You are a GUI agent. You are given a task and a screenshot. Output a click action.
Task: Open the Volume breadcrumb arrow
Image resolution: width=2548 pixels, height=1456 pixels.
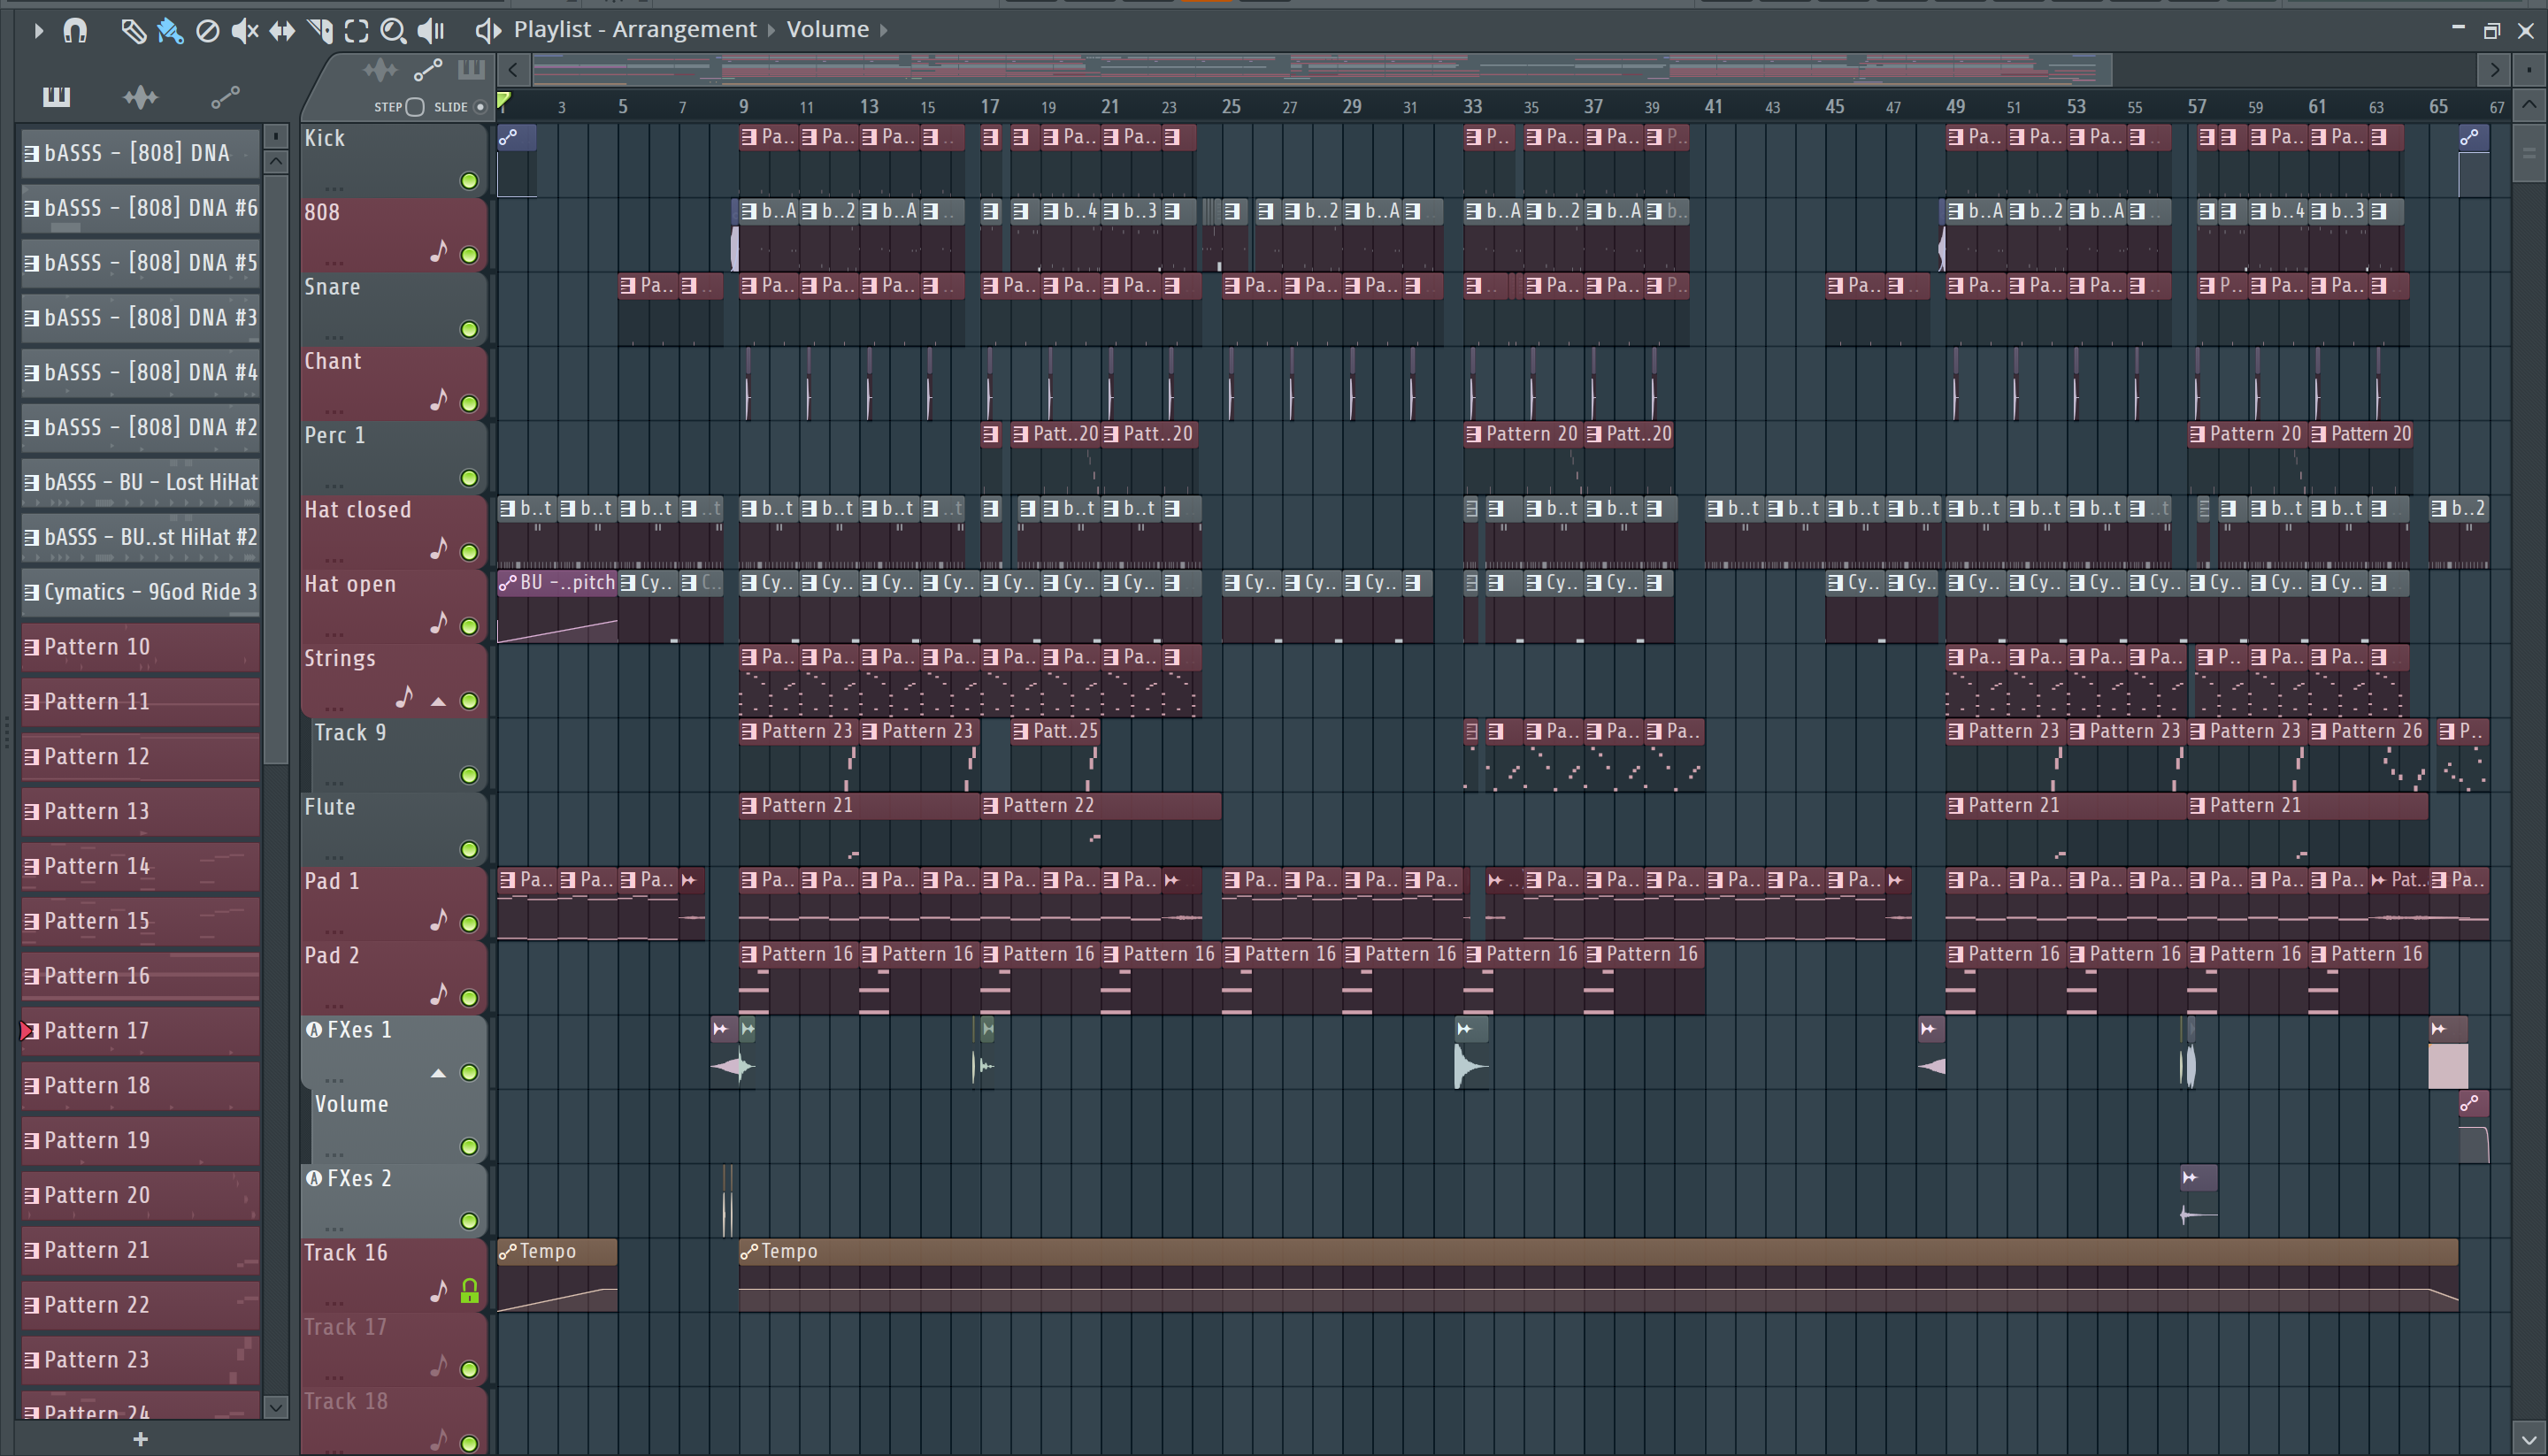pyautogui.click(x=884, y=31)
